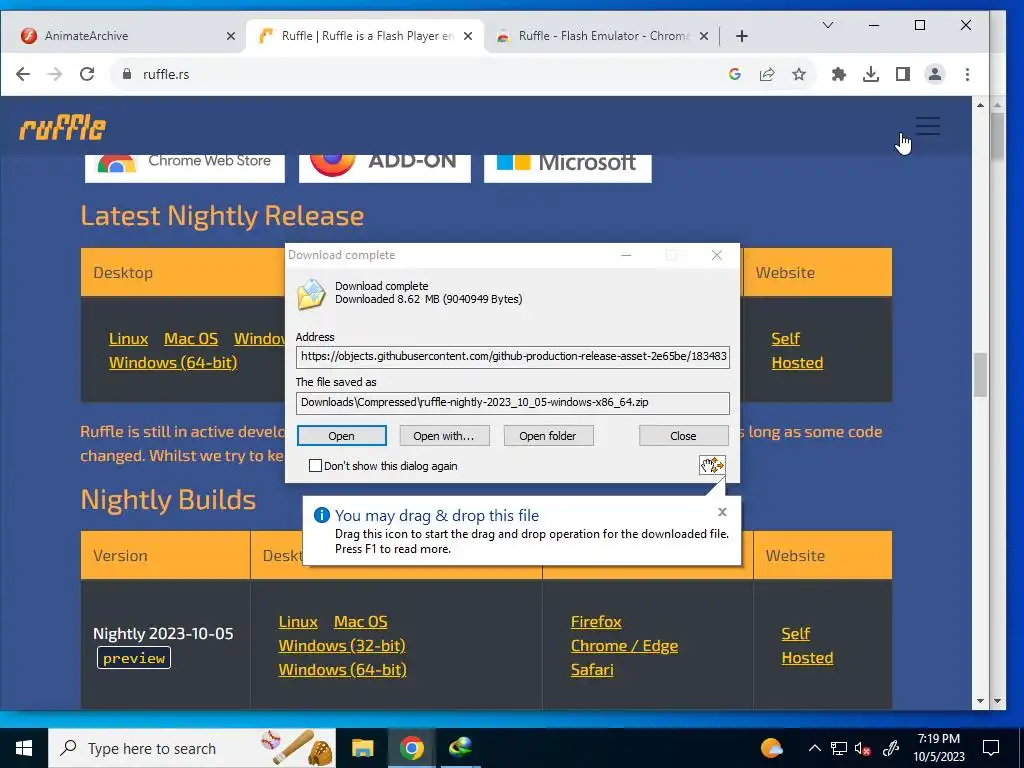1024x768 pixels.
Task: Click the share page icon
Action: pos(767,74)
